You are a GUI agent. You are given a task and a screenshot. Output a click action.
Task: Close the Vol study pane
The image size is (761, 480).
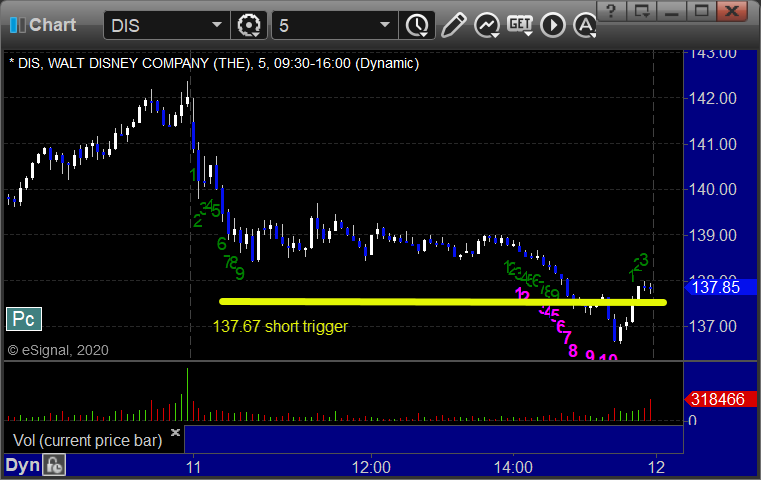175,432
